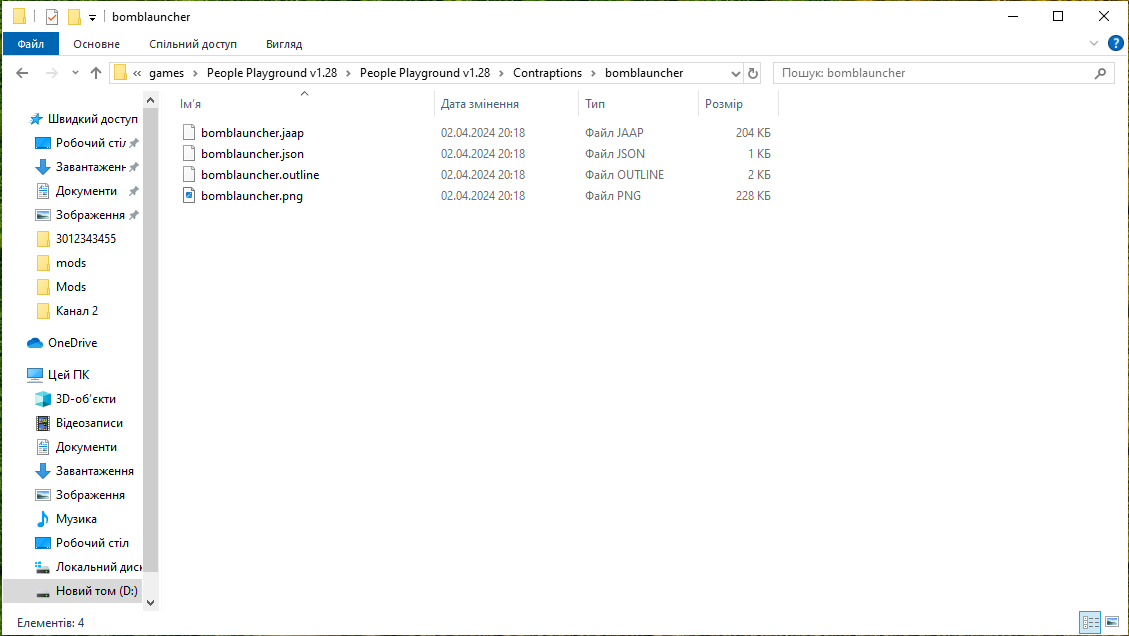
Task: Select the bomblauncher.outline file icon
Action: pos(189,174)
